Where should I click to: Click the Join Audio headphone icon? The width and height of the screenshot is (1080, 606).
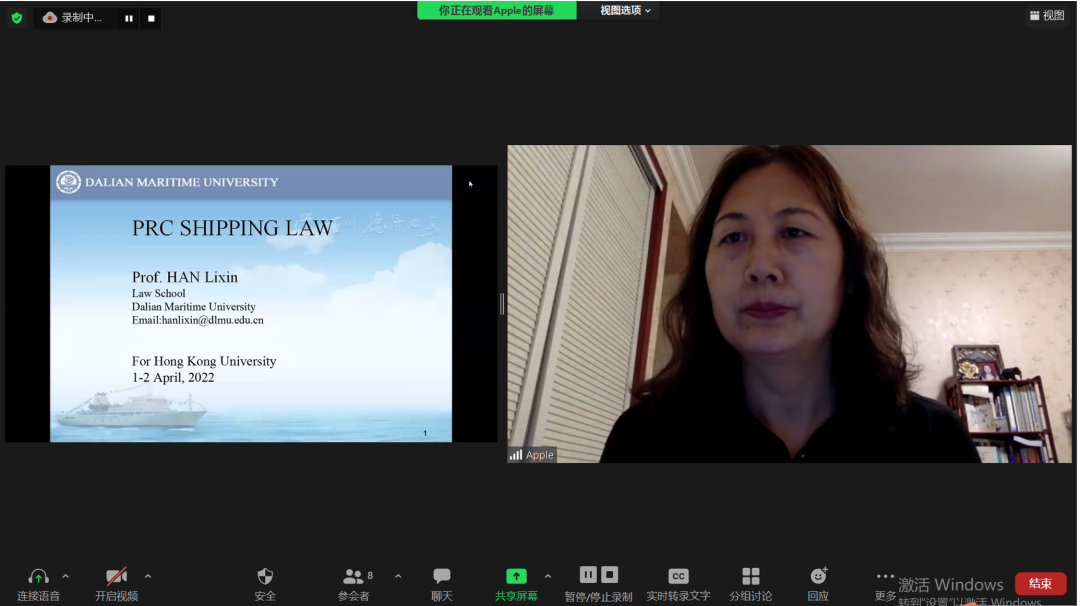(x=38, y=577)
